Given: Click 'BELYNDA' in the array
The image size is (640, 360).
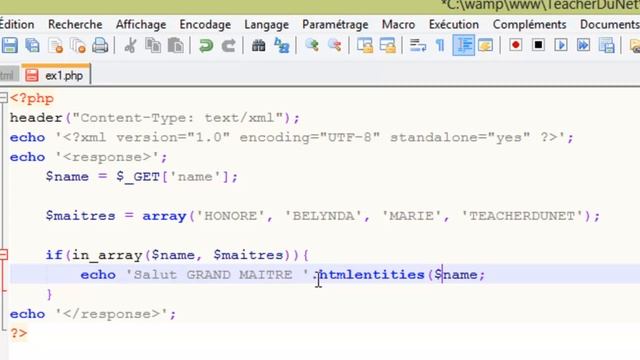Looking at the screenshot, I should pyautogui.click(x=323, y=216).
